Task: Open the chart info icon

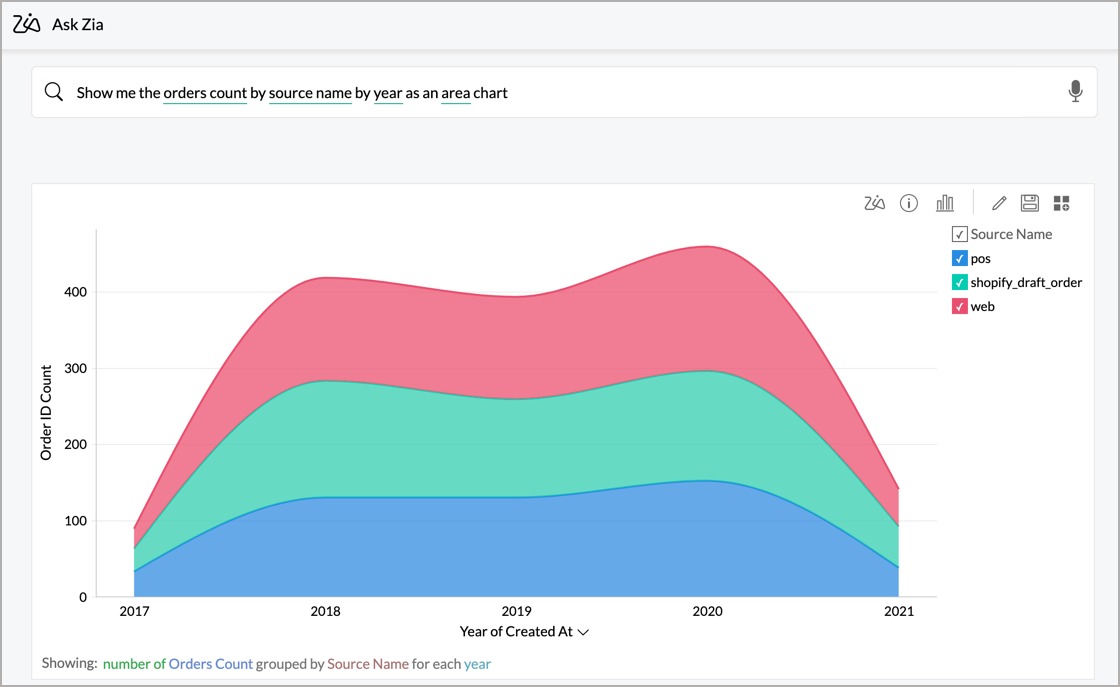Action: pyautogui.click(x=909, y=204)
